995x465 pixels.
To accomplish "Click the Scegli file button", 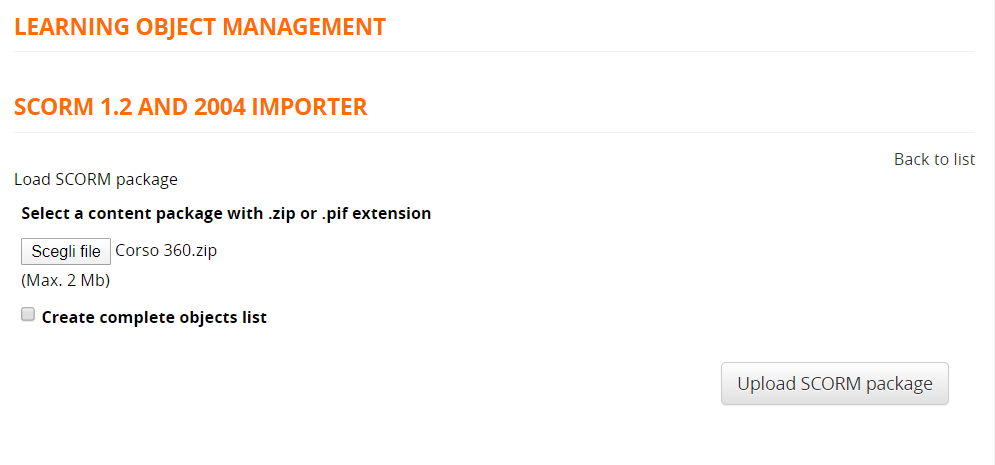I will tap(66, 251).
